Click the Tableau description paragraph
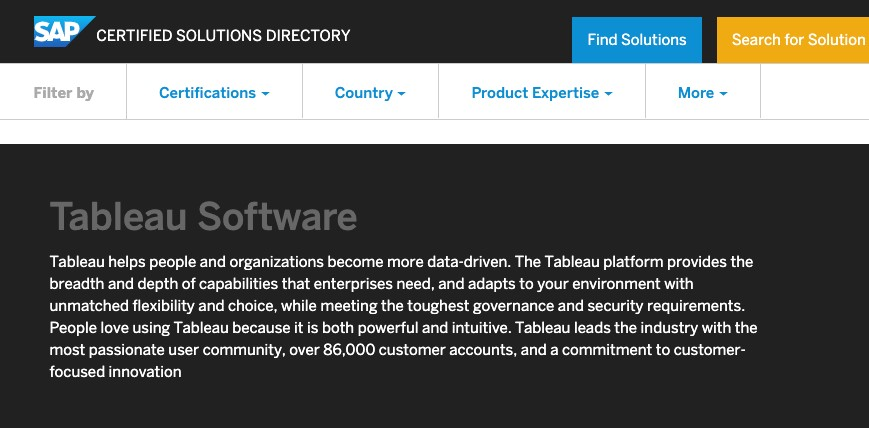 [x=400, y=316]
